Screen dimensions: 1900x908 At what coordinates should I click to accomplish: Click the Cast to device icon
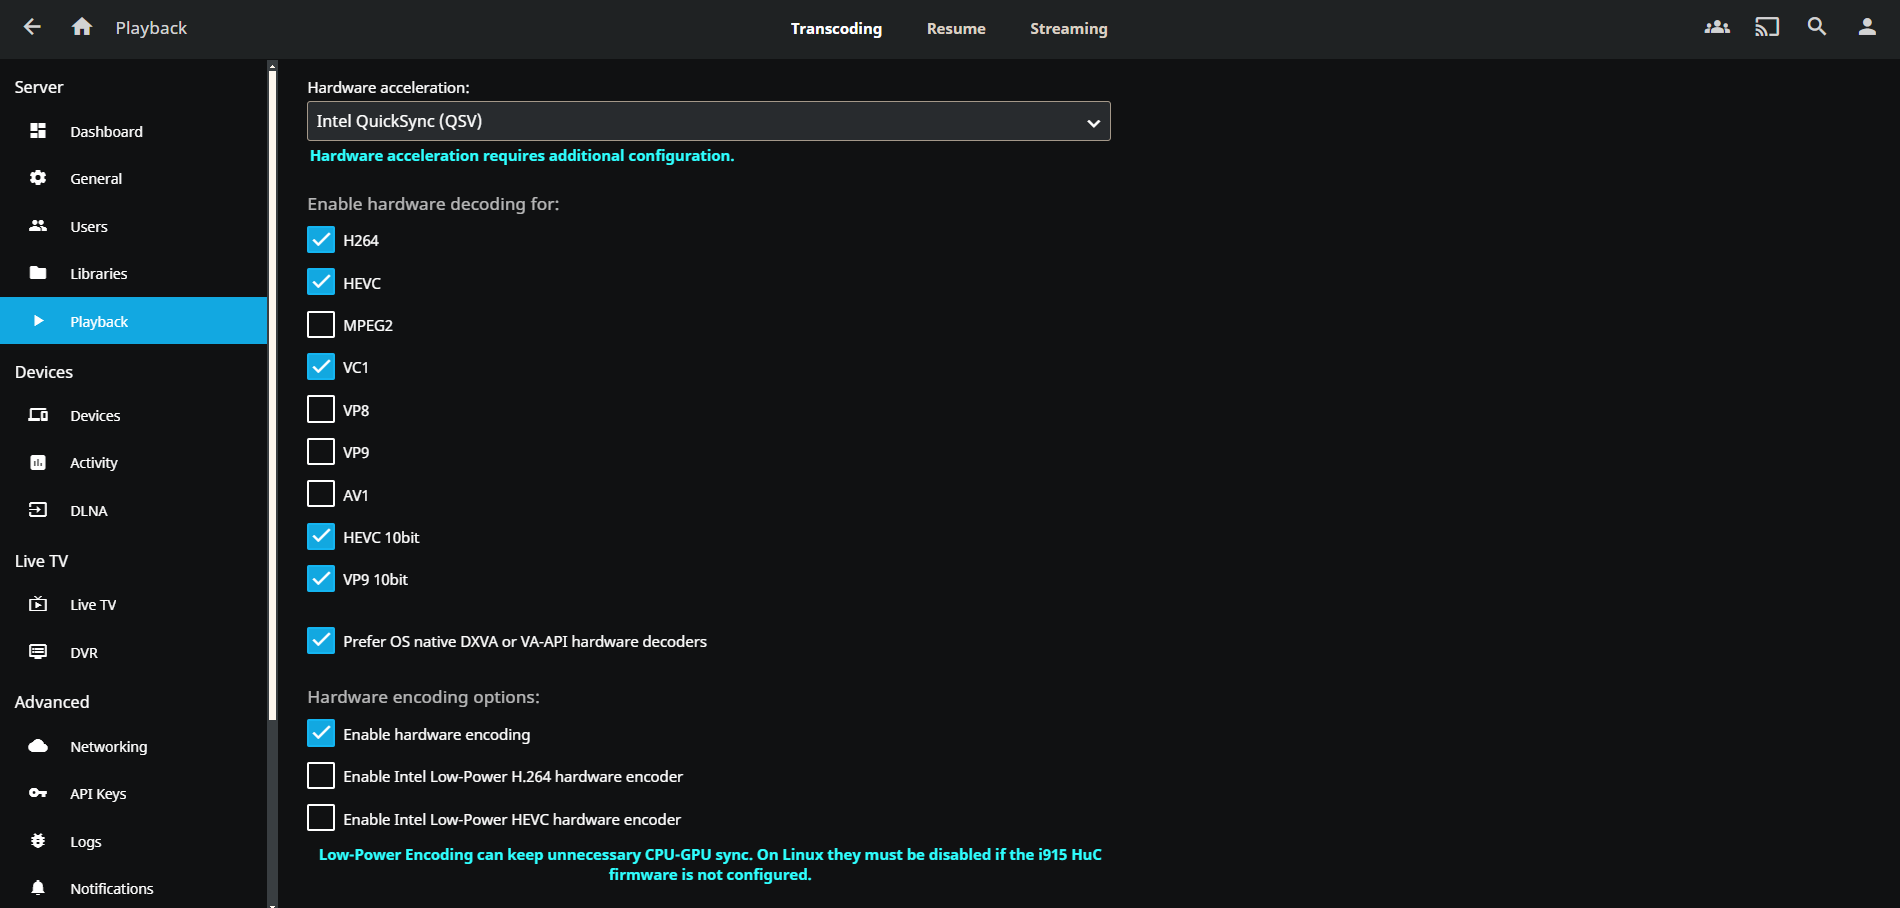pyautogui.click(x=1767, y=27)
